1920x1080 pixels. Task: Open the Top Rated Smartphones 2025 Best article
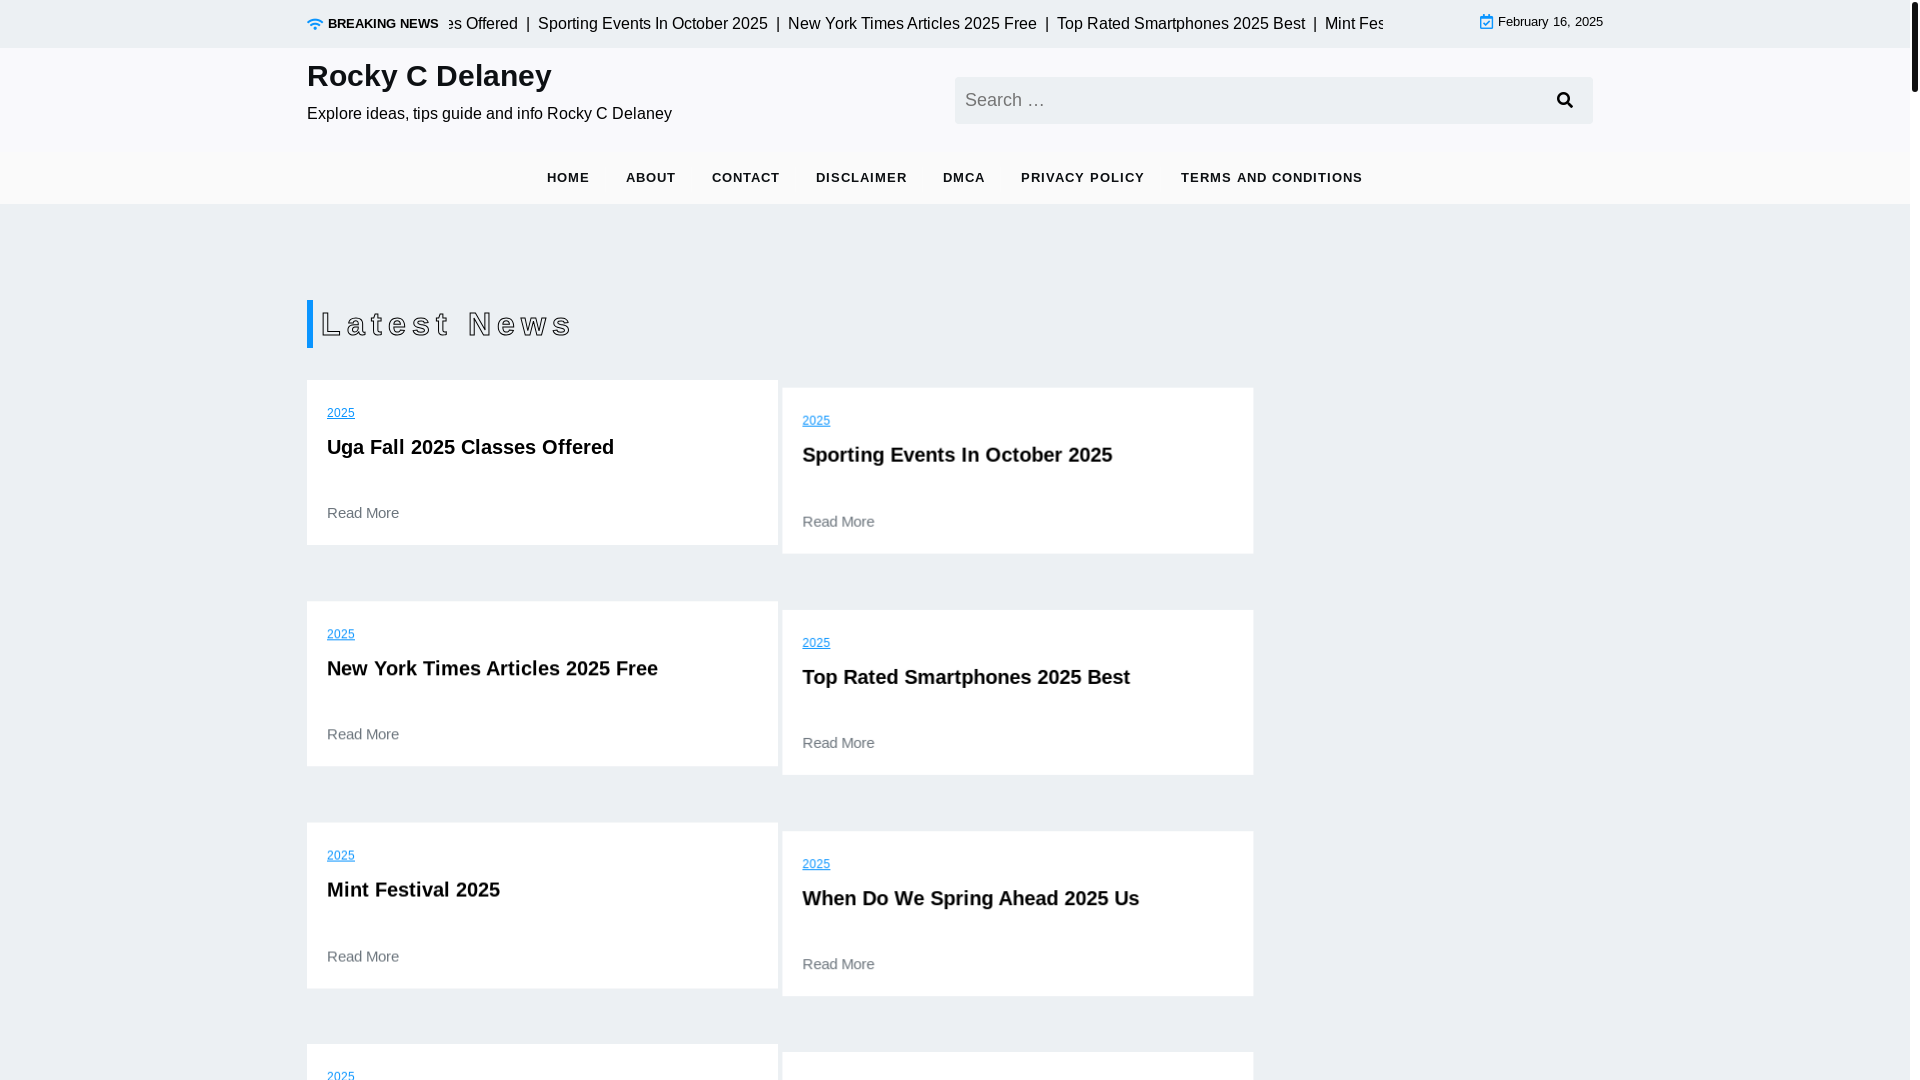pos(966,677)
